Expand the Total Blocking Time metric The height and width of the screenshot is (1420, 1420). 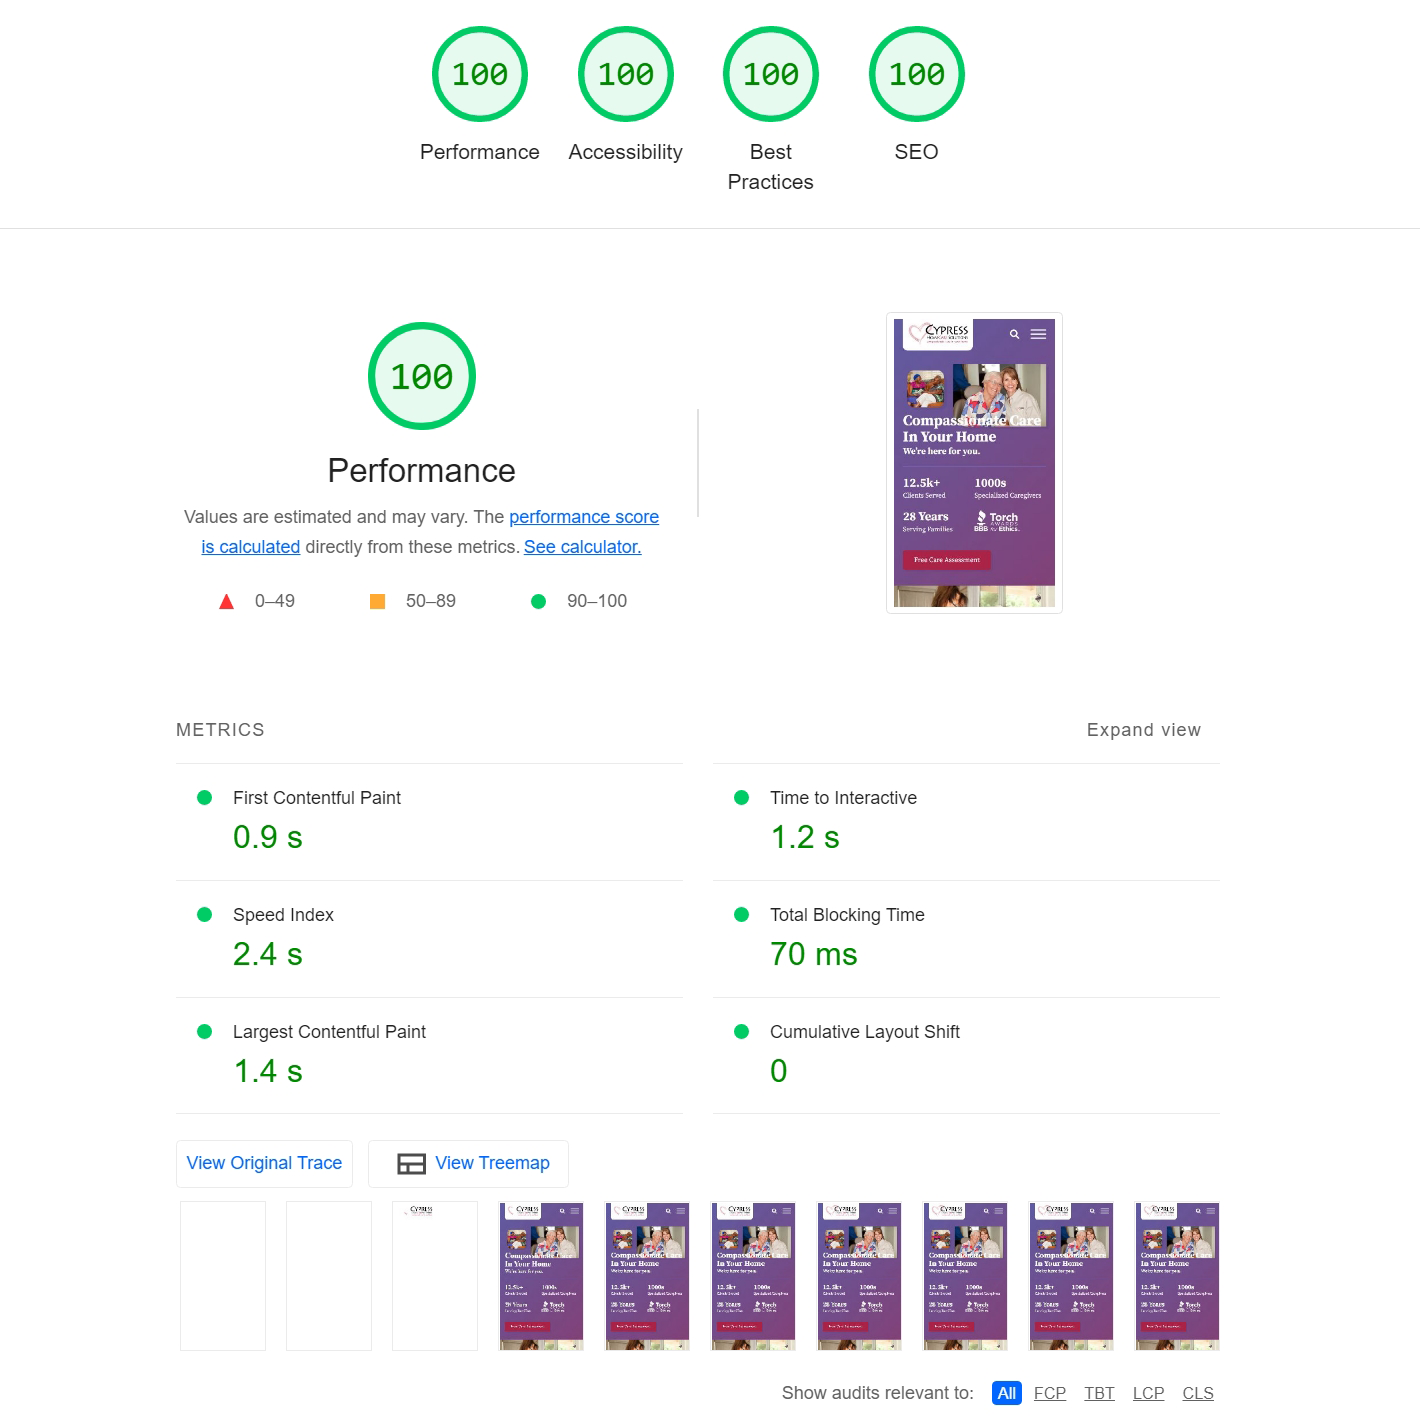coord(846,915)
